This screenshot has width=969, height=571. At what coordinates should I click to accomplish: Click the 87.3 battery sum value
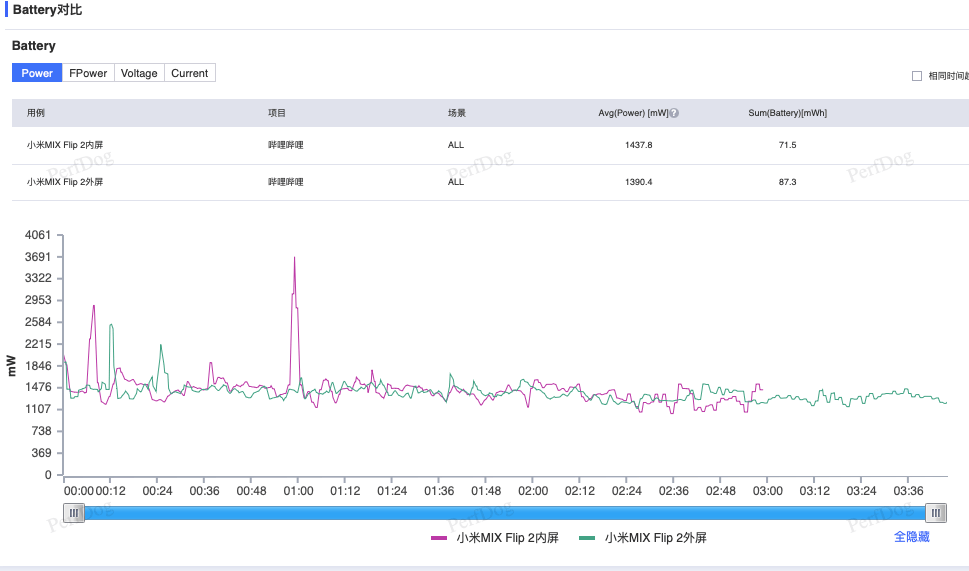(x=787, y=182)
